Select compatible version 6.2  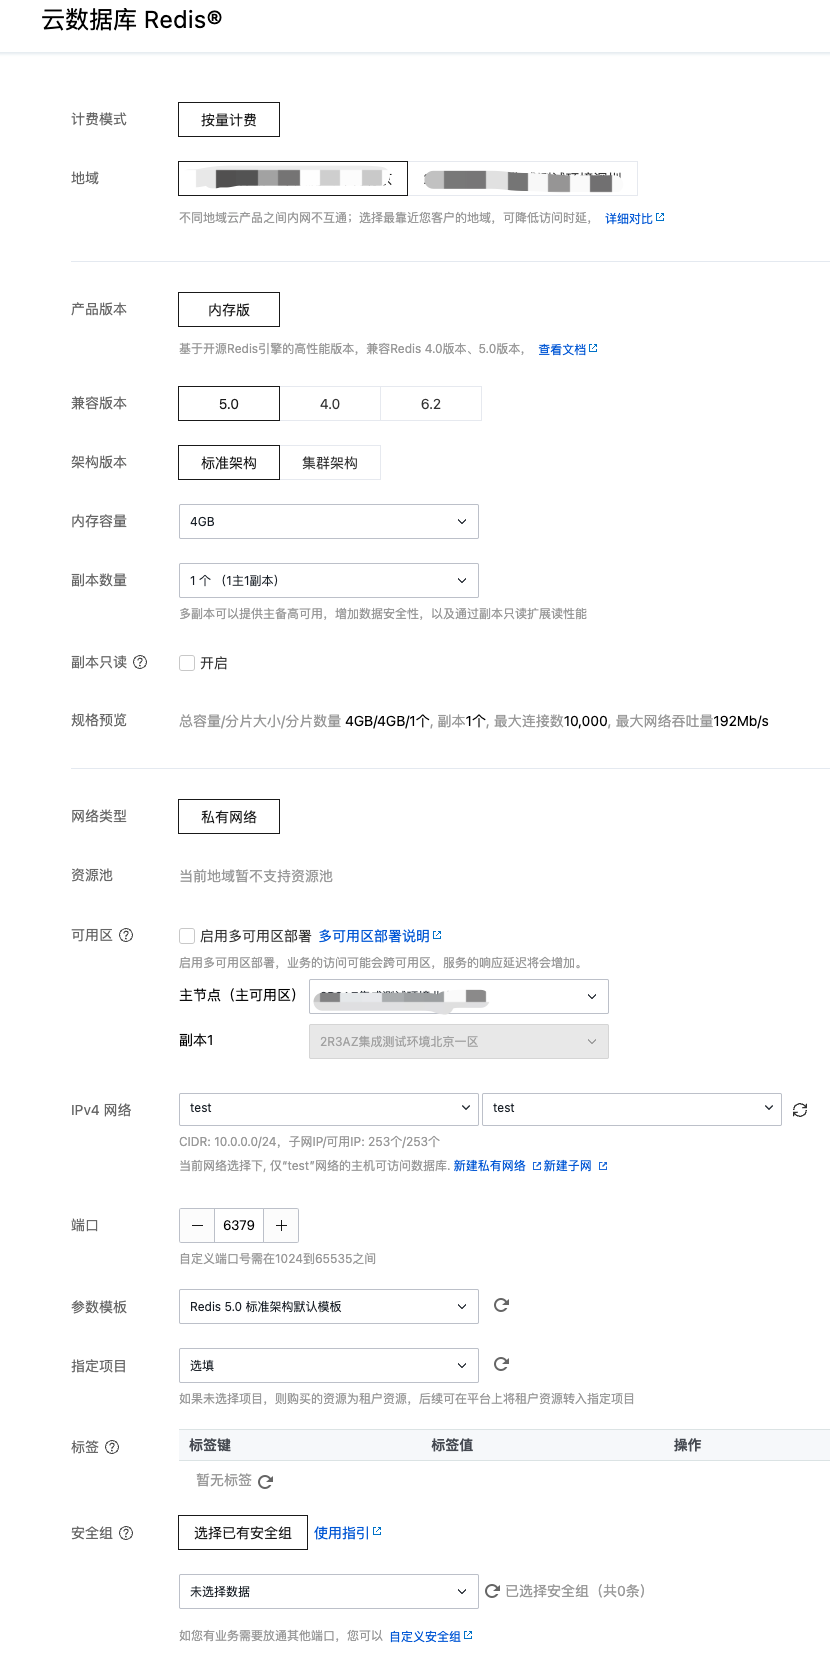[431, 404]
